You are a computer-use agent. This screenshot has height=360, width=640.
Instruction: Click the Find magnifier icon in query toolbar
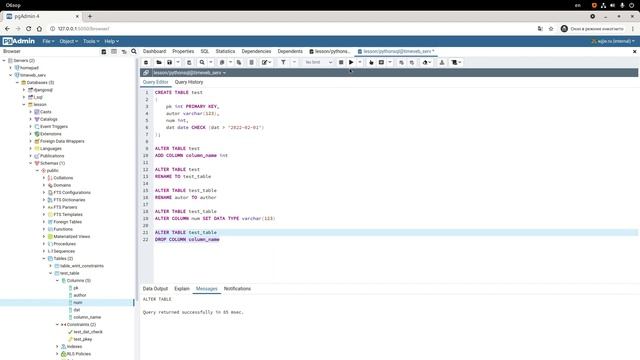click(202, 62)
